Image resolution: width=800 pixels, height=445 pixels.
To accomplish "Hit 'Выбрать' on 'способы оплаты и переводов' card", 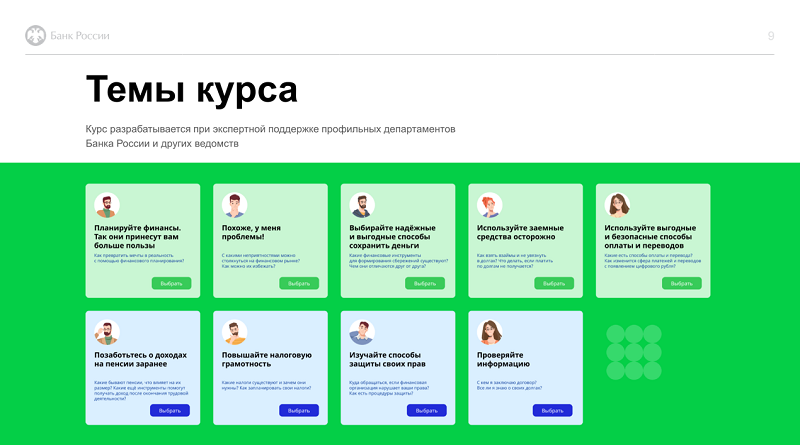I will 681,283.
